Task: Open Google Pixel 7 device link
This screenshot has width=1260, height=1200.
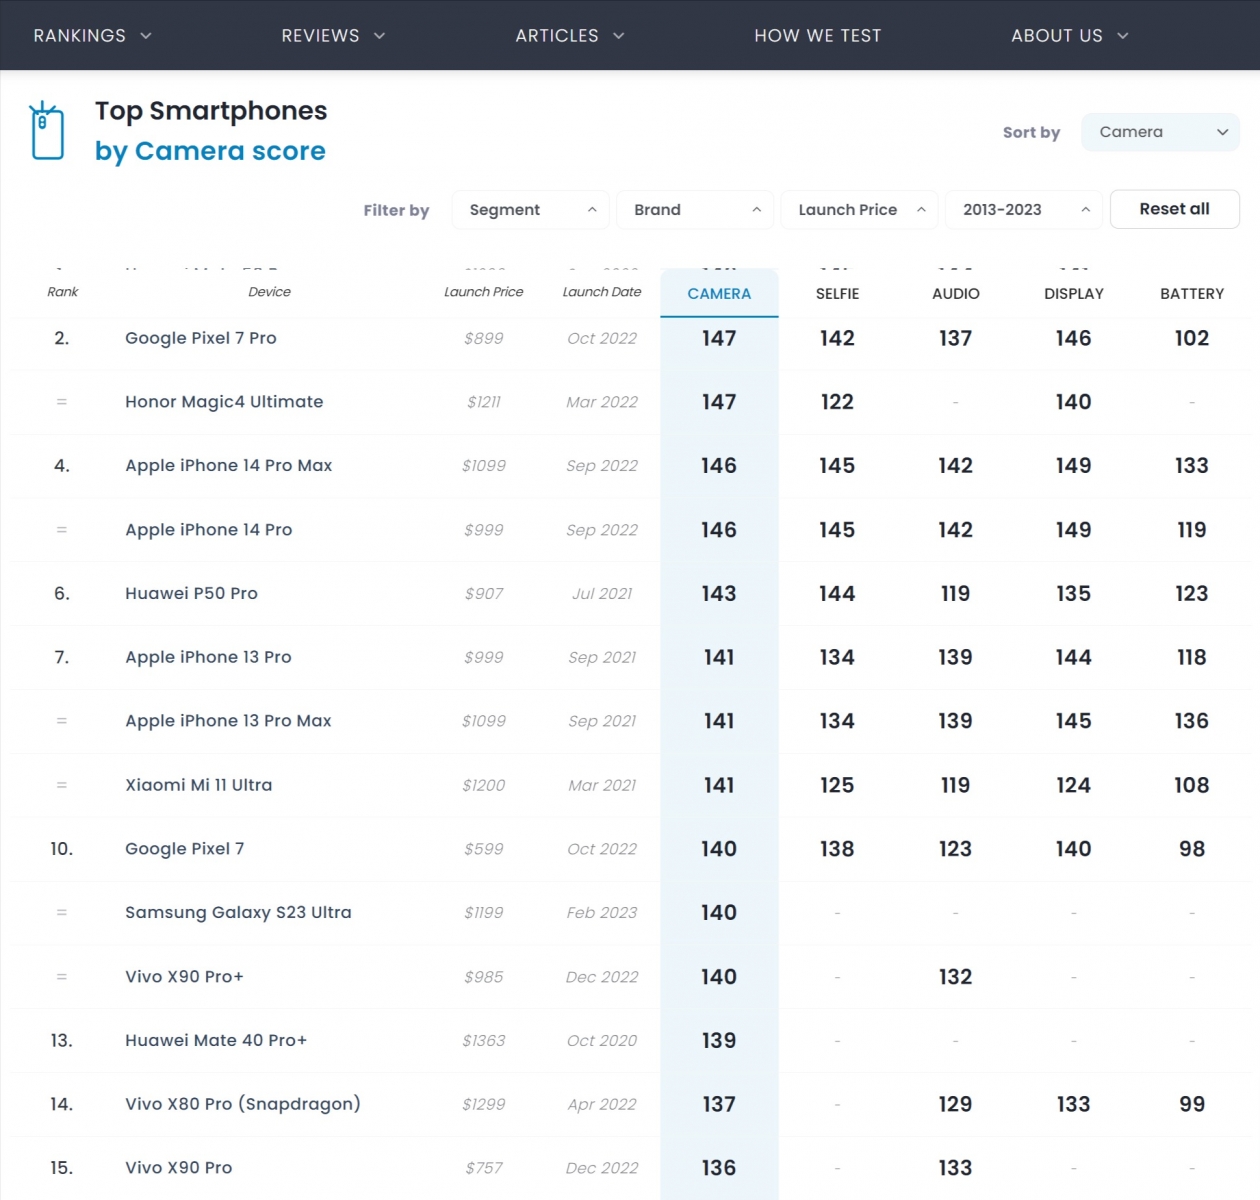Action: pyautogui.click(x=184, y=849)
